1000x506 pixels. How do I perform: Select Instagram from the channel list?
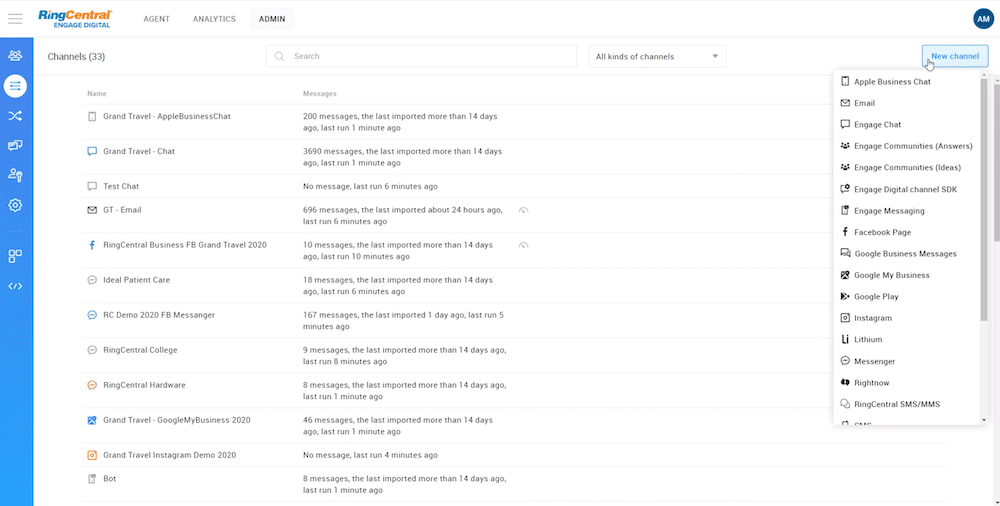pyautogui.click(x=872, y=318)
